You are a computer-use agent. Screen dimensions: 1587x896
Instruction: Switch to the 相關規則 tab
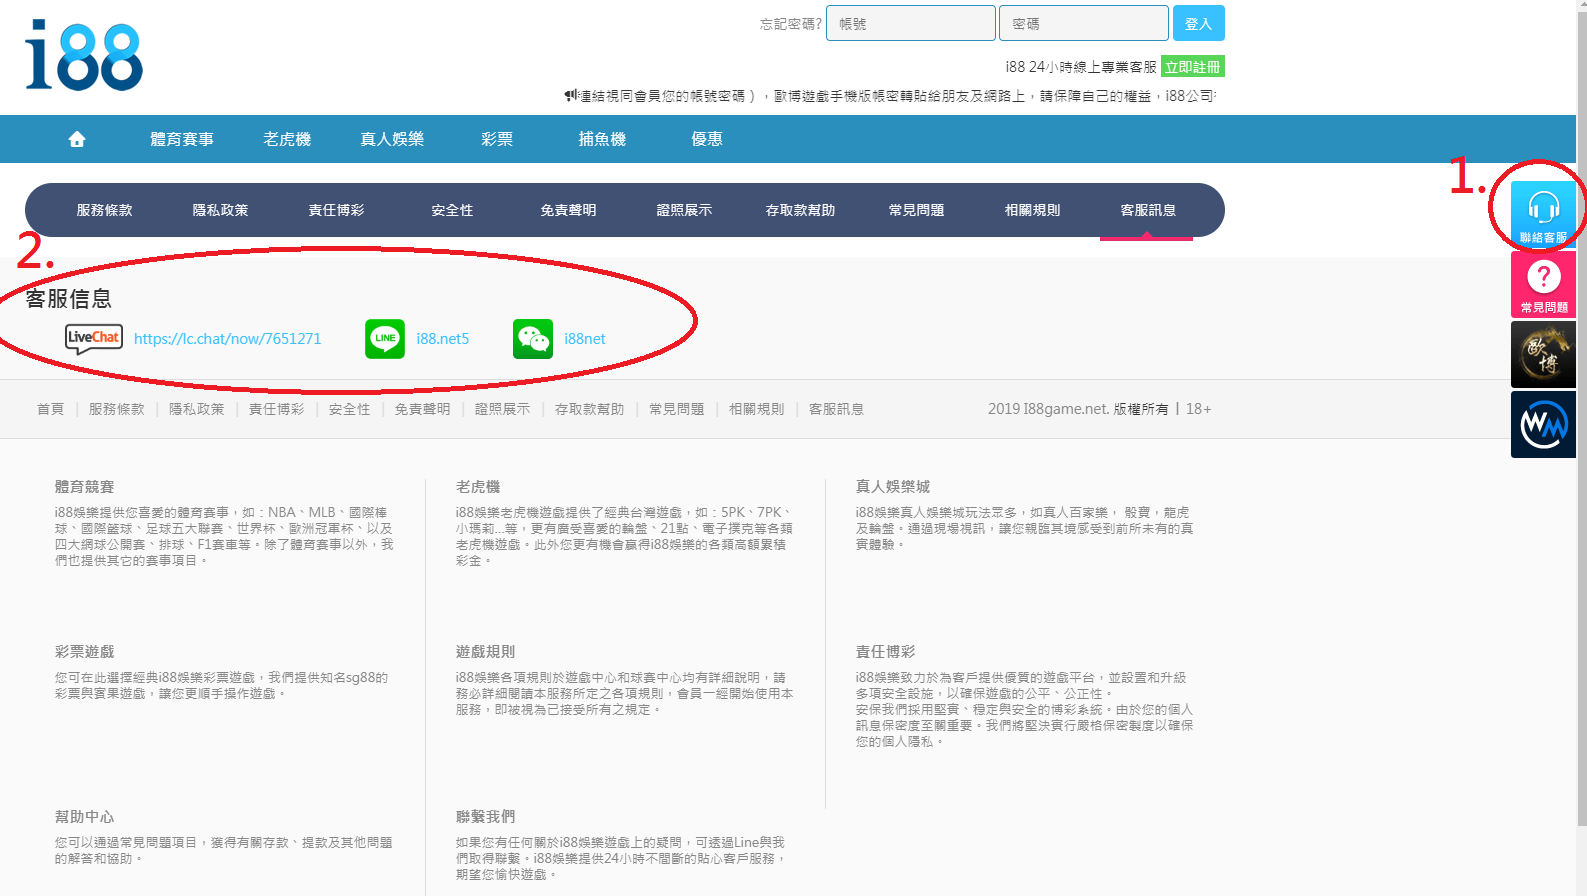[x=1033, y=210]
